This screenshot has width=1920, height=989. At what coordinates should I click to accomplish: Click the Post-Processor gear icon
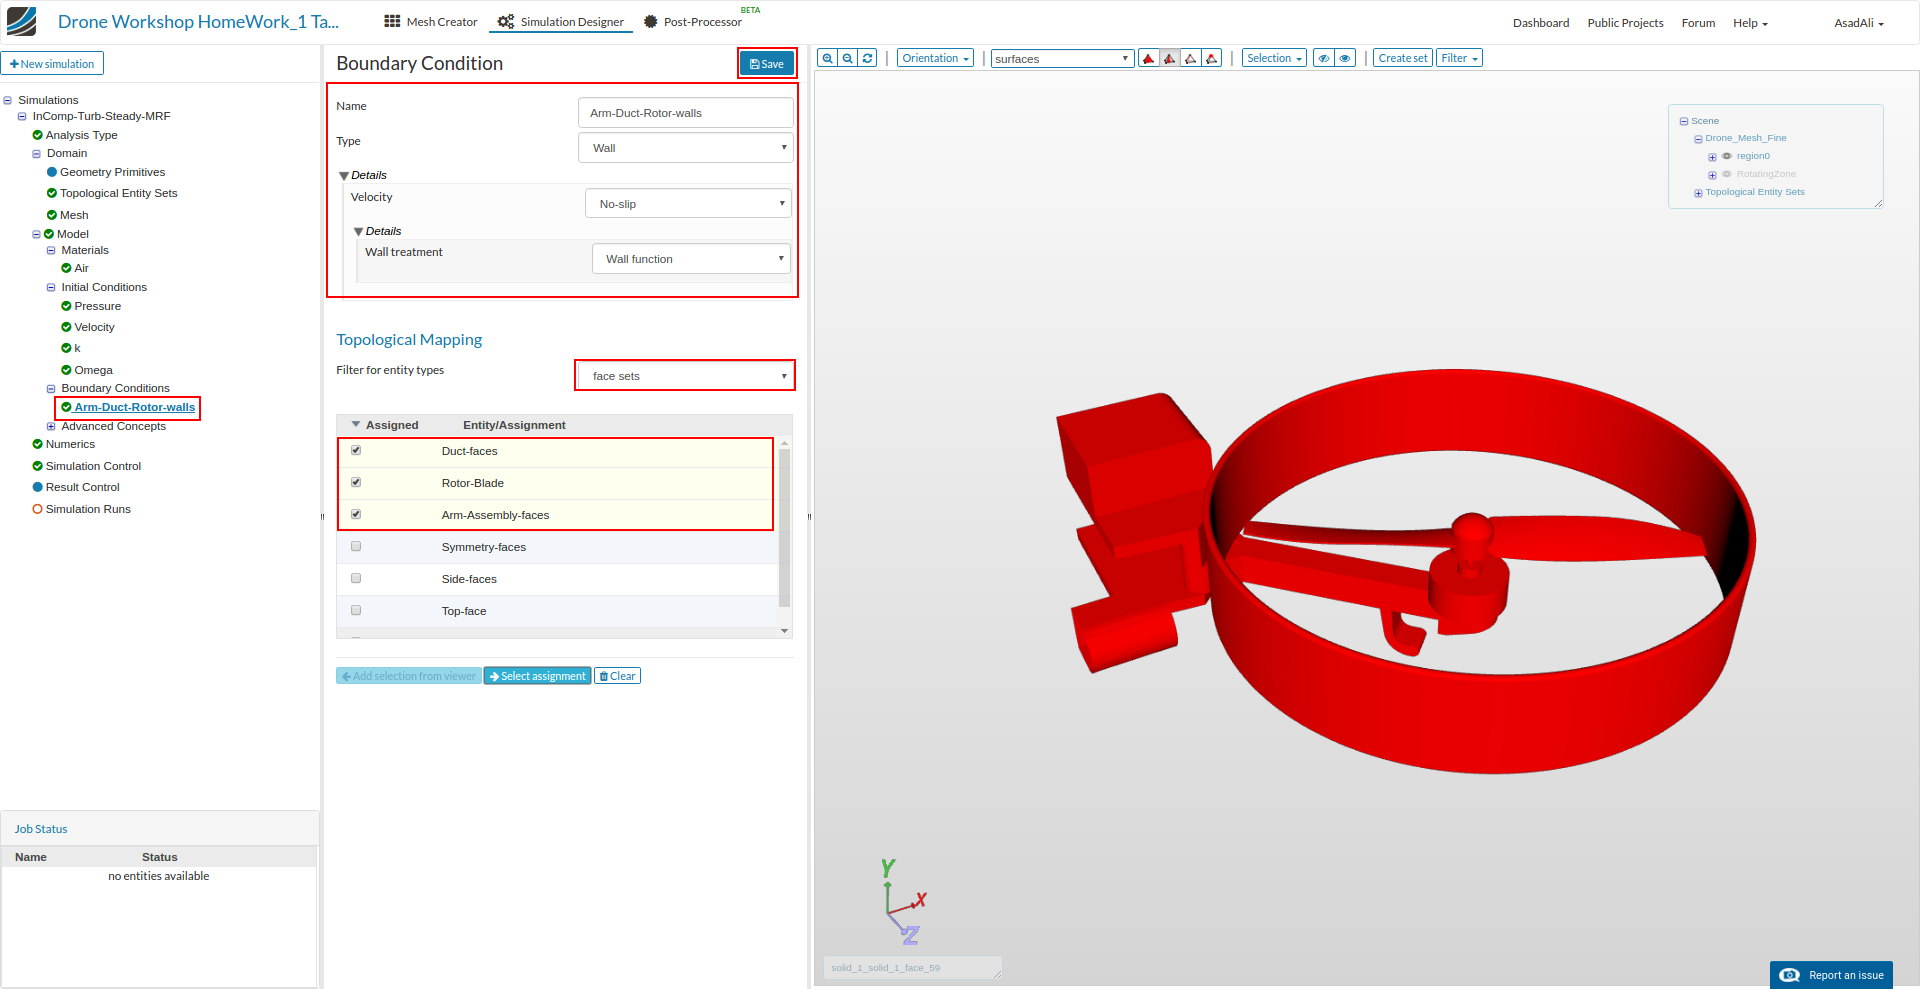pos(650,21)
